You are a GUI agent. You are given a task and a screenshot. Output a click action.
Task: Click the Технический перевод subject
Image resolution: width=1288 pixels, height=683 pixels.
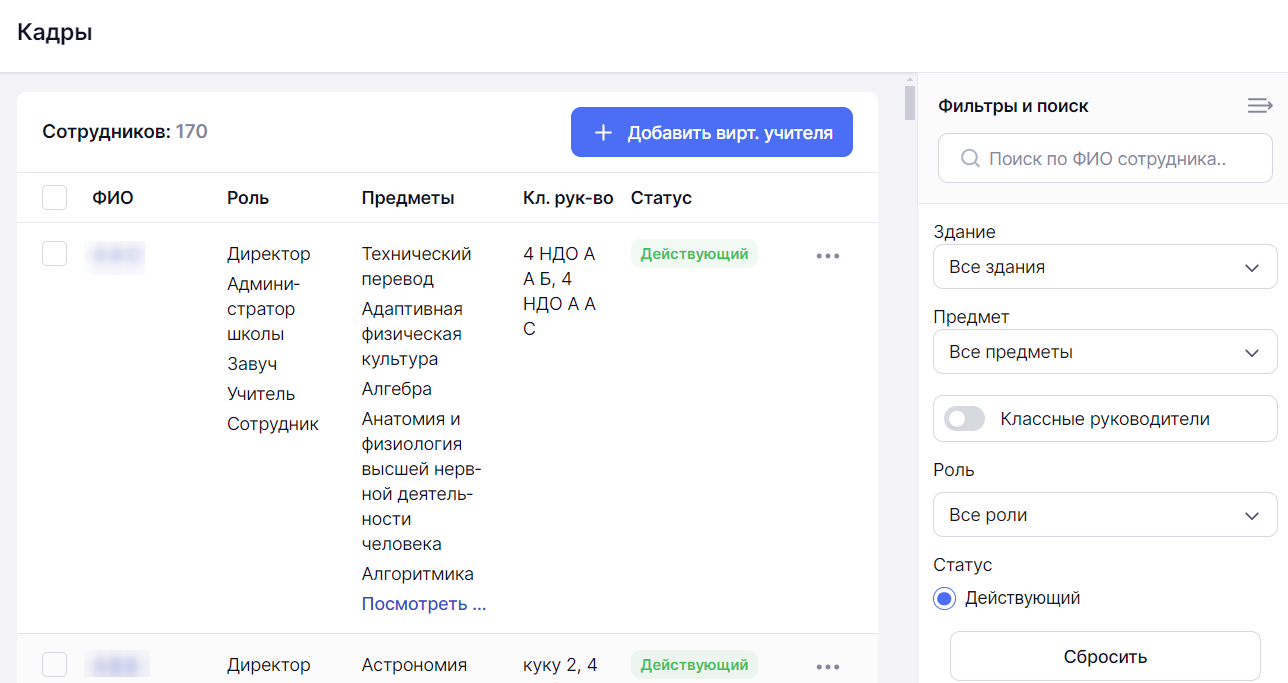click(416, 266)
